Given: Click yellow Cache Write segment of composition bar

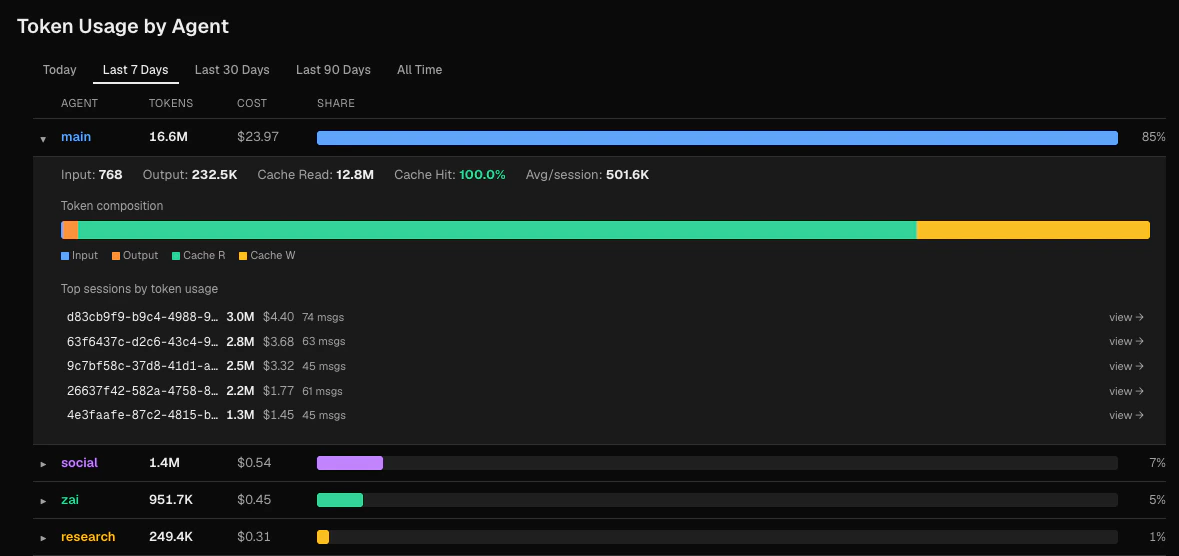Looking at the screenshot, I should (1033, 230).
